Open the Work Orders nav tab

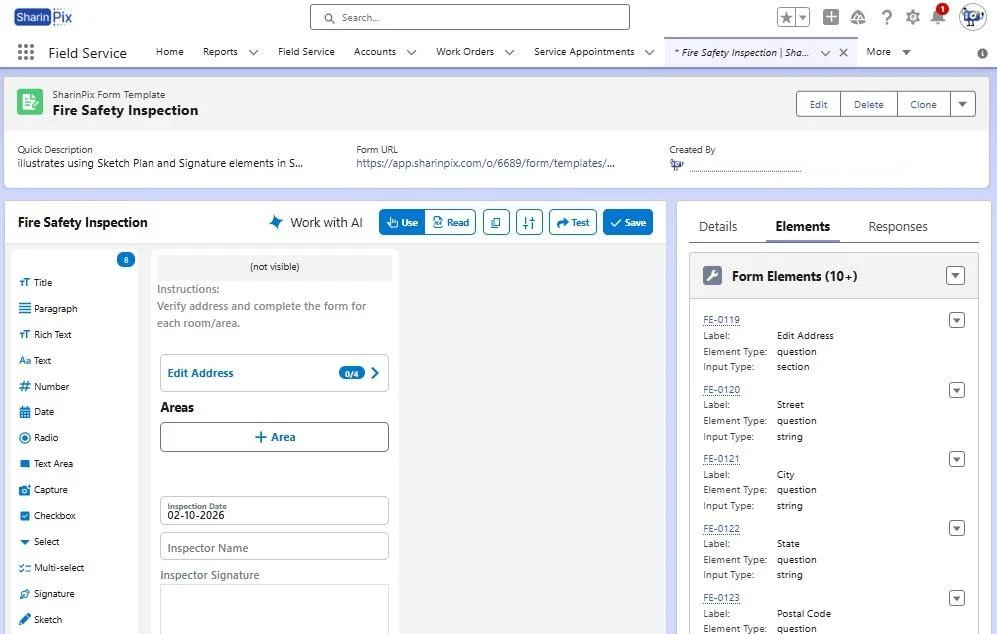coord(464,52)
